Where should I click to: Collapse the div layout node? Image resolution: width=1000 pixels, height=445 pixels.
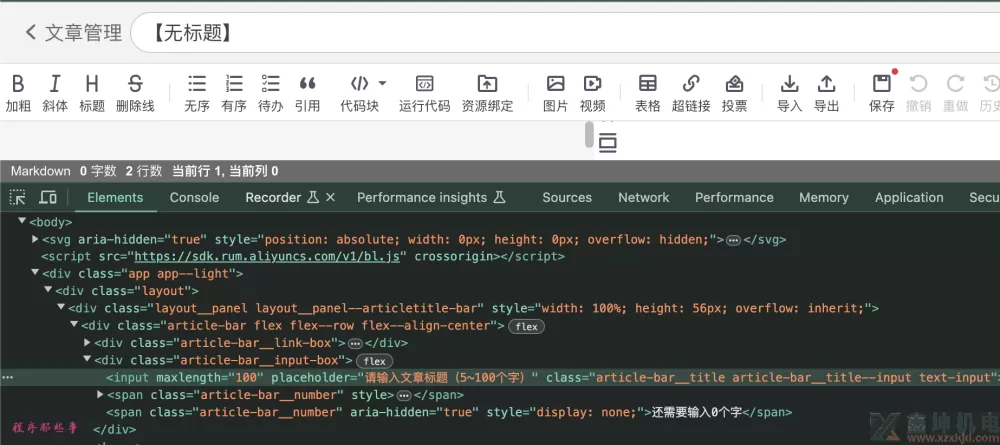click(x=48, y=290)
